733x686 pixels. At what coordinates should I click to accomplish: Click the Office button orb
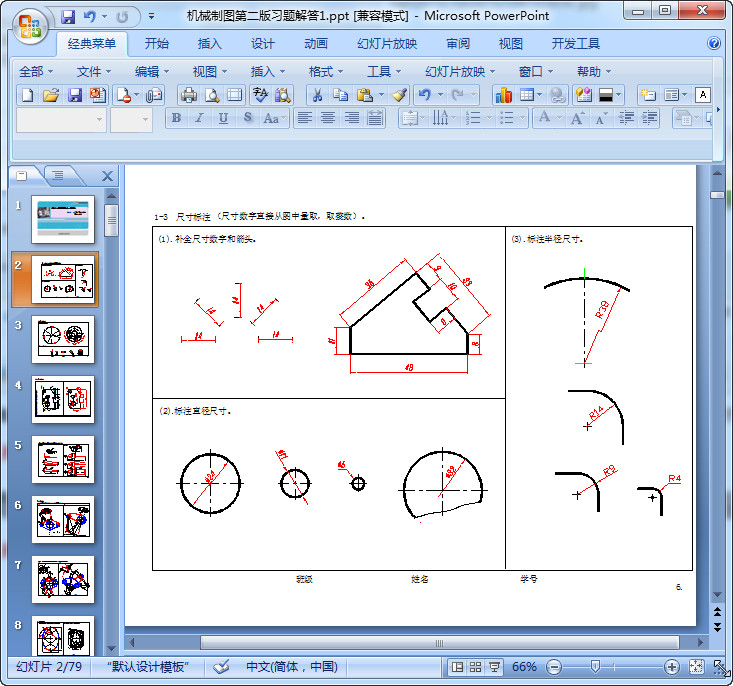pos(29,26)
